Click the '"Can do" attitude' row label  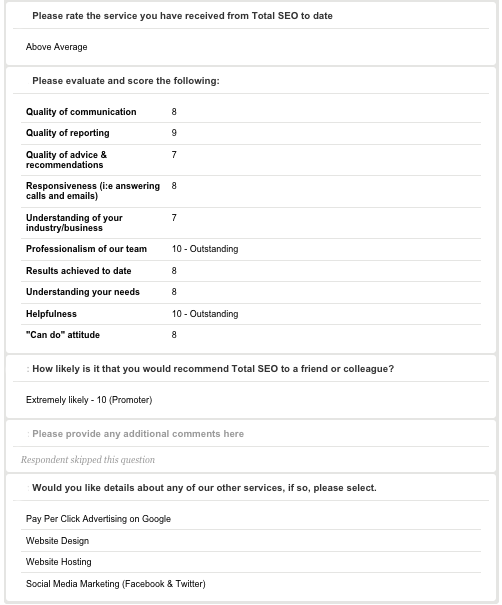(x=63, y=335)
